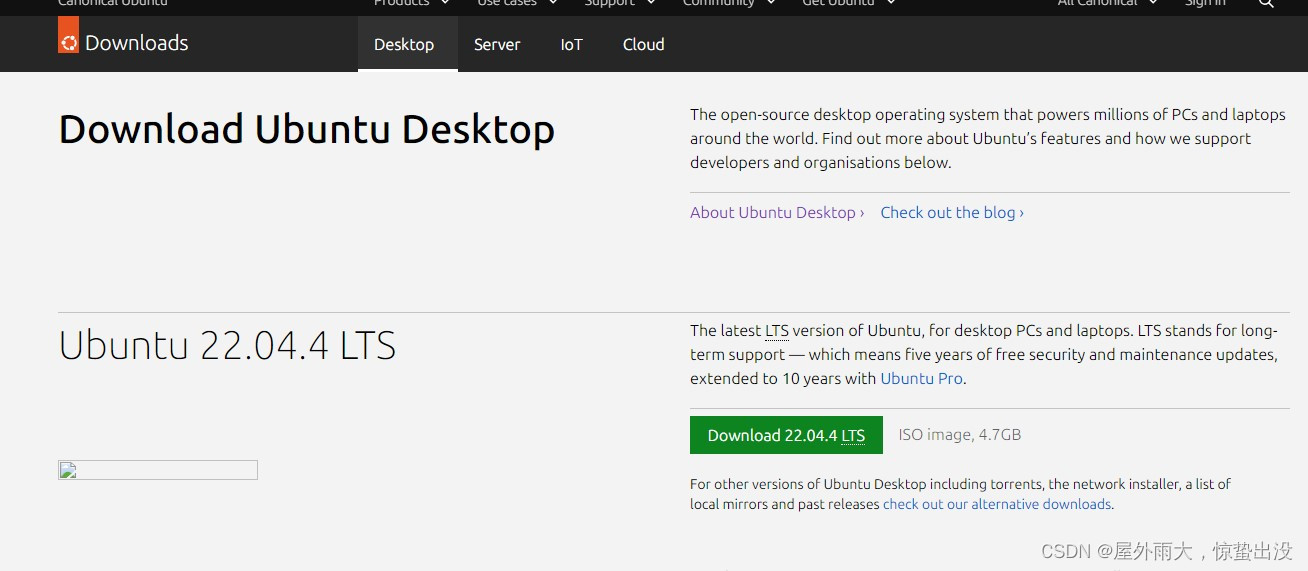1308x571 pixels.
Task: Open the Ubuntu Pro link
Action: pos(921,378)
